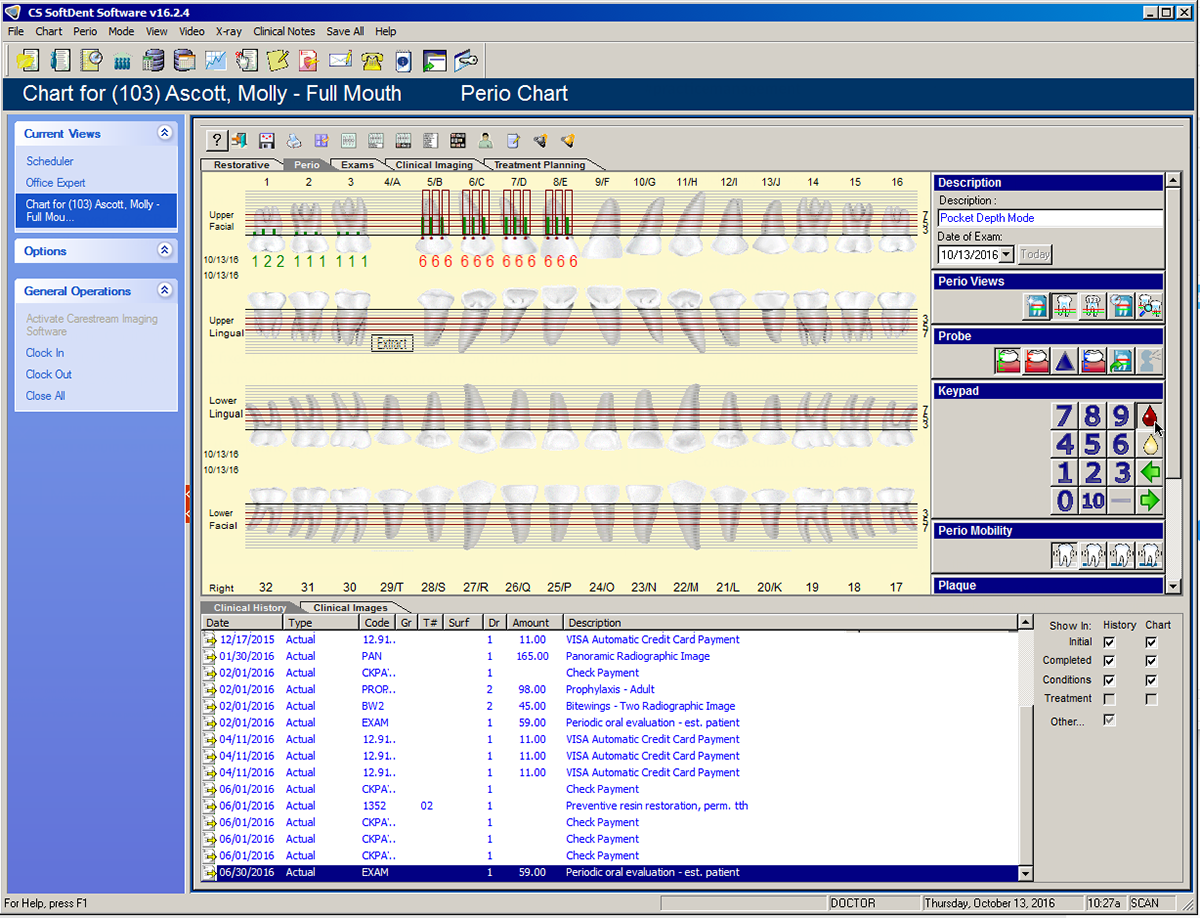Click the Close All link

click(45, 396)
